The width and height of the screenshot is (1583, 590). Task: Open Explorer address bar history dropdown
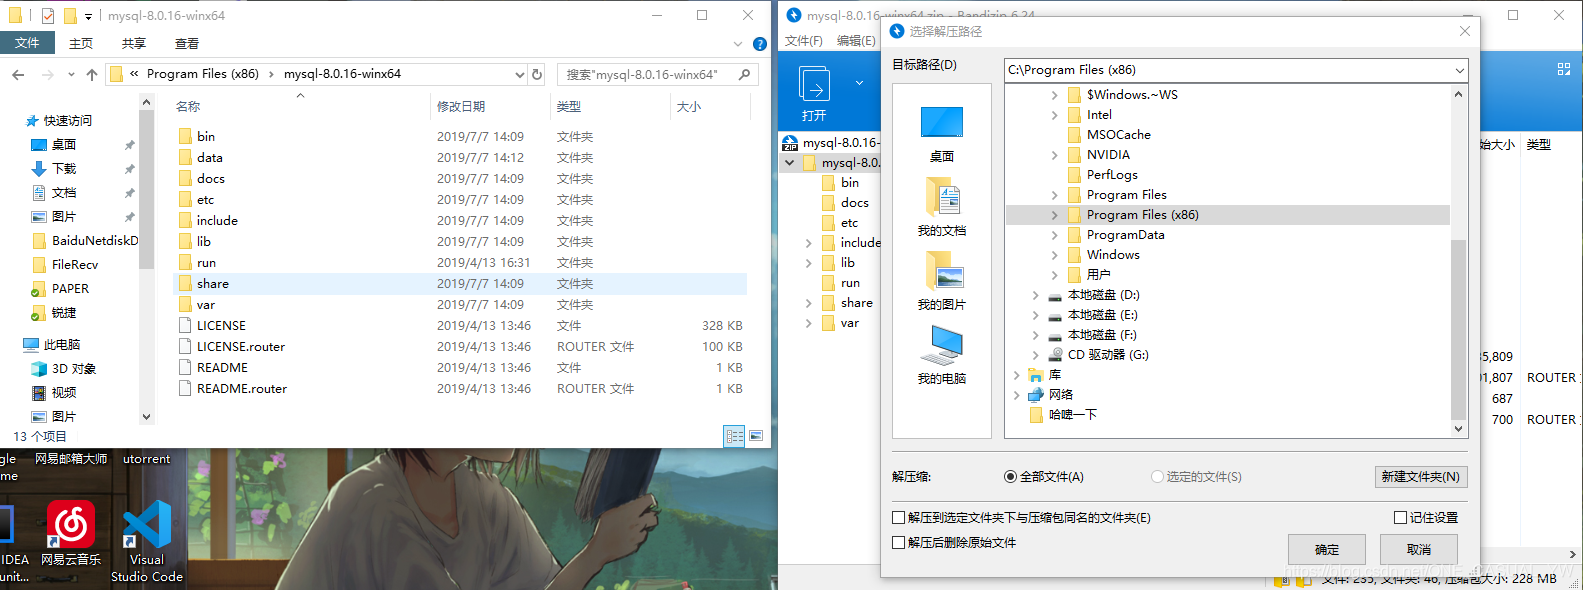click(x=519, y=74)
